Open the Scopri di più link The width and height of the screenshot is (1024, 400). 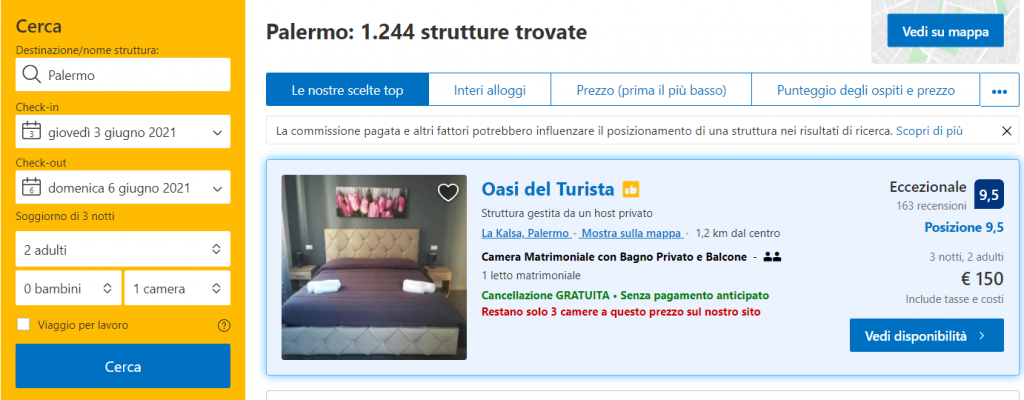pyautogui.click(x=929, y=131)
